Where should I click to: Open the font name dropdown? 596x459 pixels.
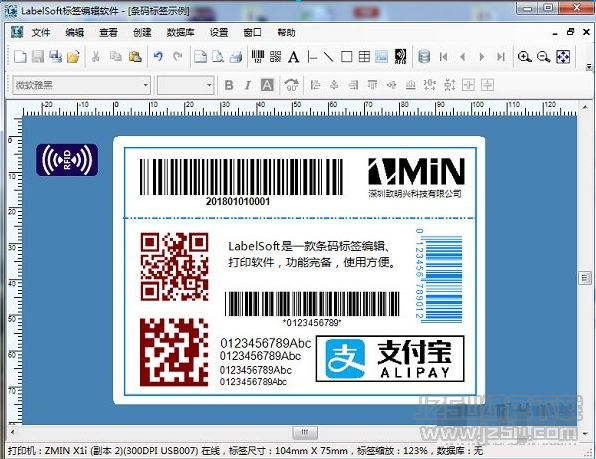point(145,85)
